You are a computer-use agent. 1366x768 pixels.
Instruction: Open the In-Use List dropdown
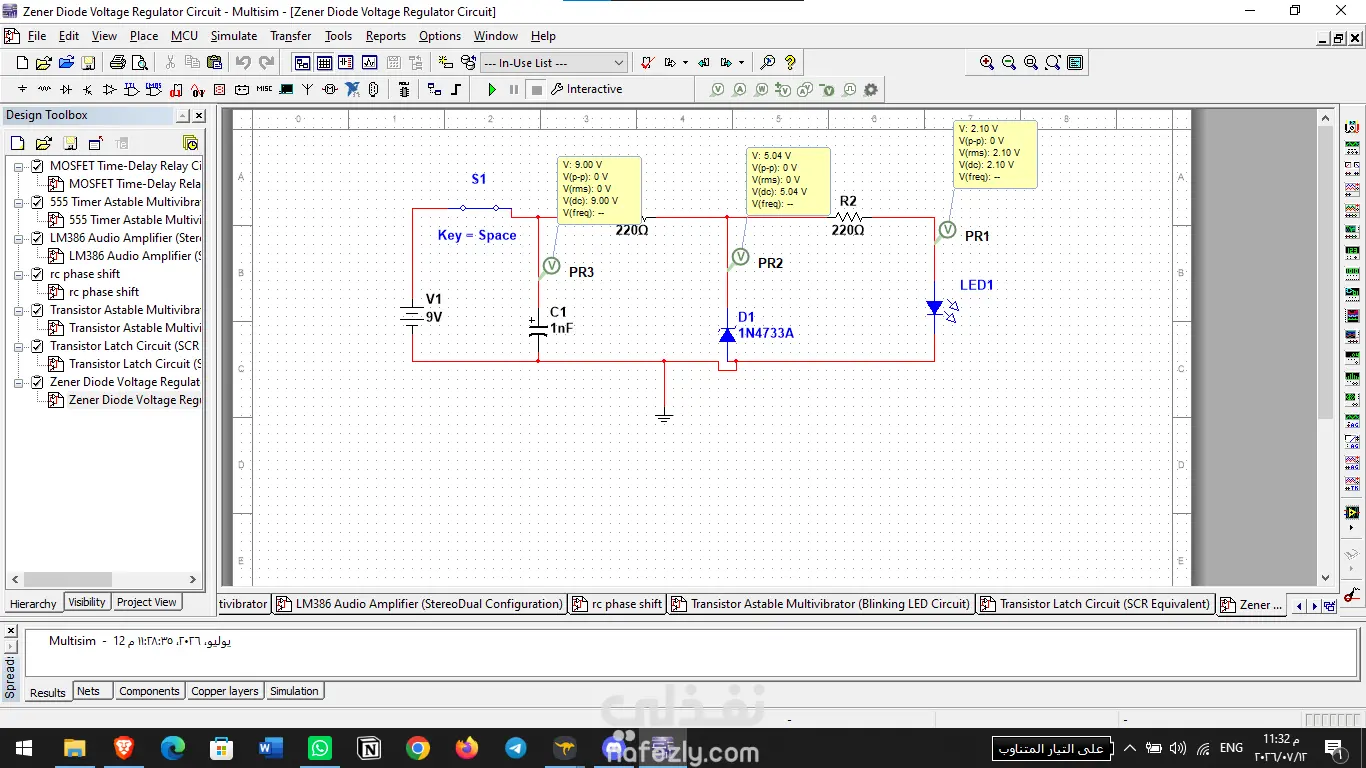[554, 62]
